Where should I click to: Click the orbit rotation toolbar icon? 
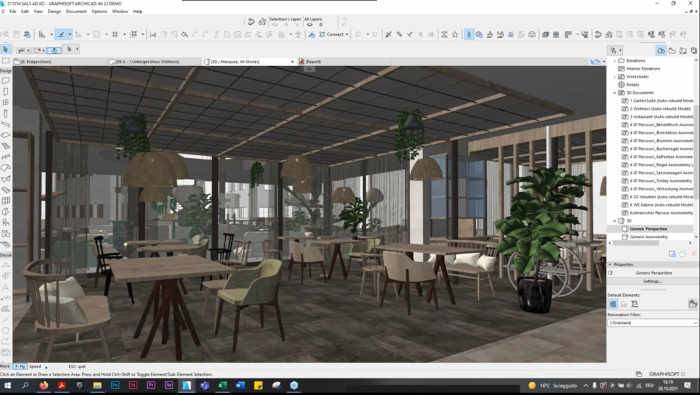[x=598, y=34]
